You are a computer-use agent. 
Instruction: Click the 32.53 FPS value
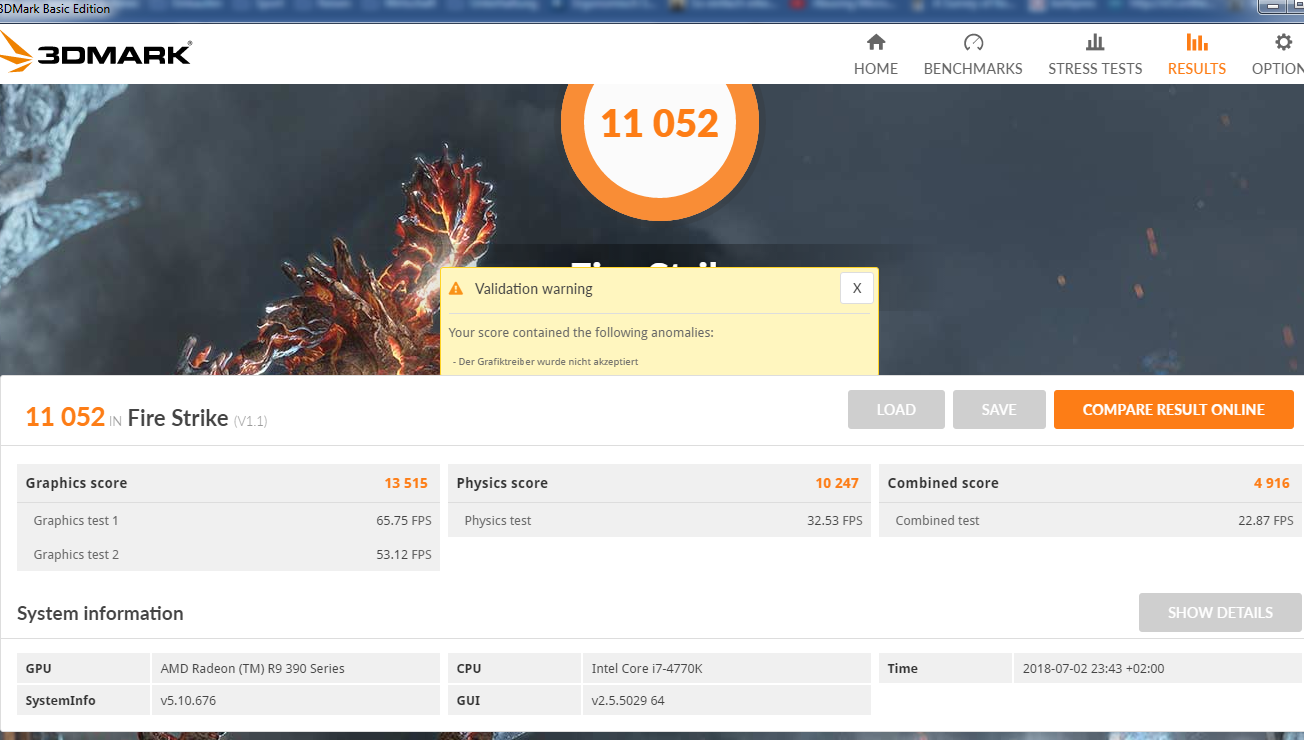[835, 521]
